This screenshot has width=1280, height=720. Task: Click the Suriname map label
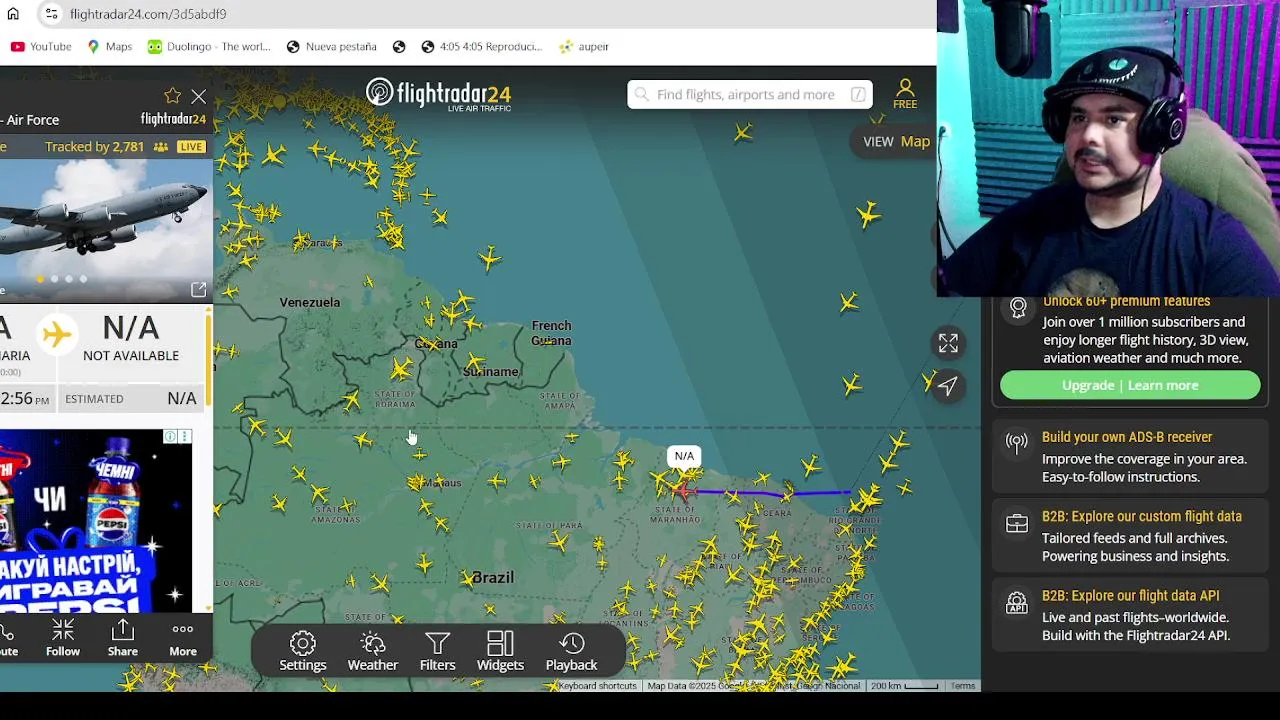click(491, 371)
